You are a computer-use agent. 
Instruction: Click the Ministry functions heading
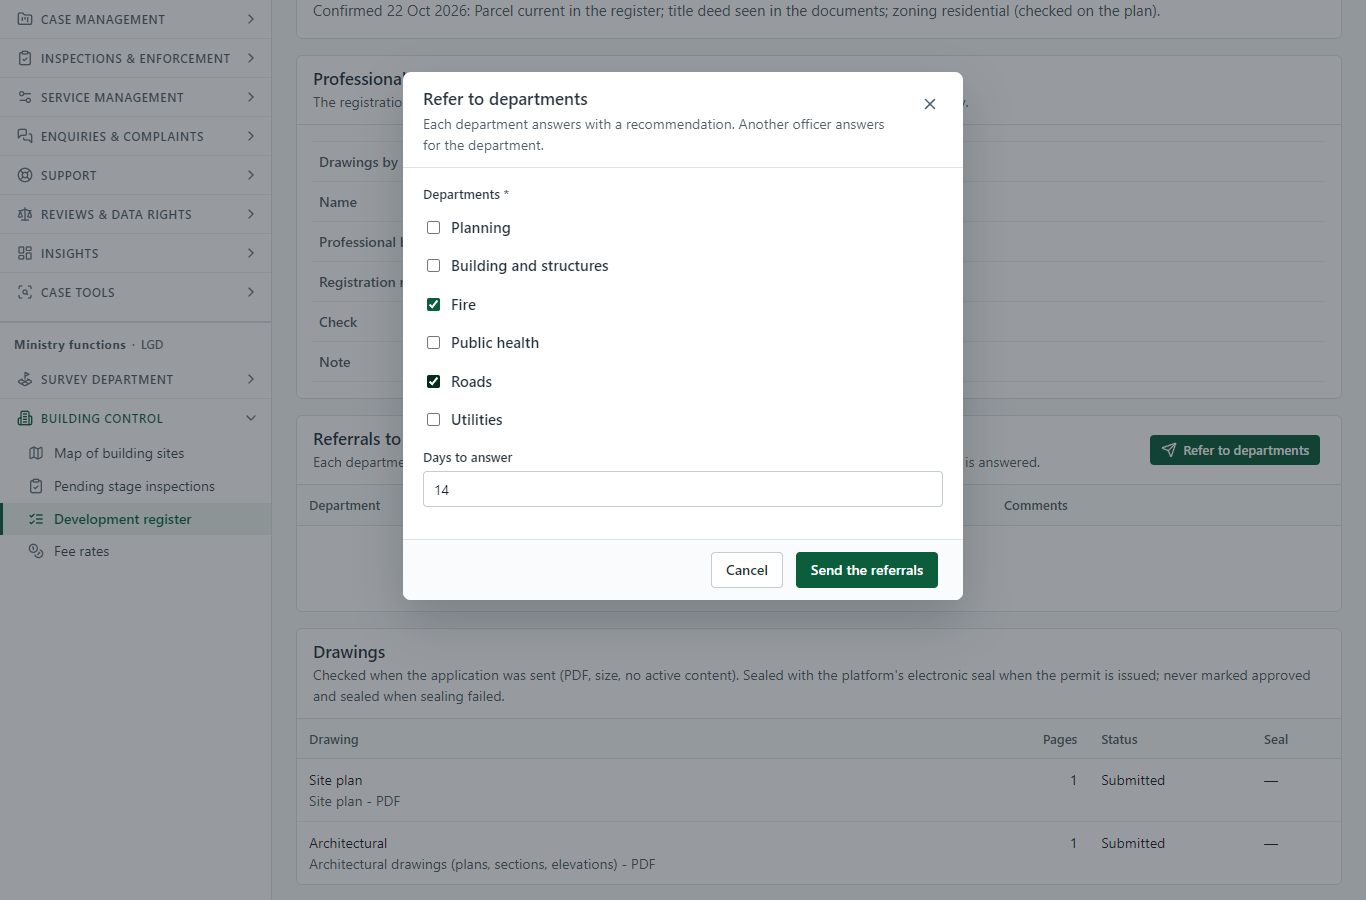coord(70,344)
